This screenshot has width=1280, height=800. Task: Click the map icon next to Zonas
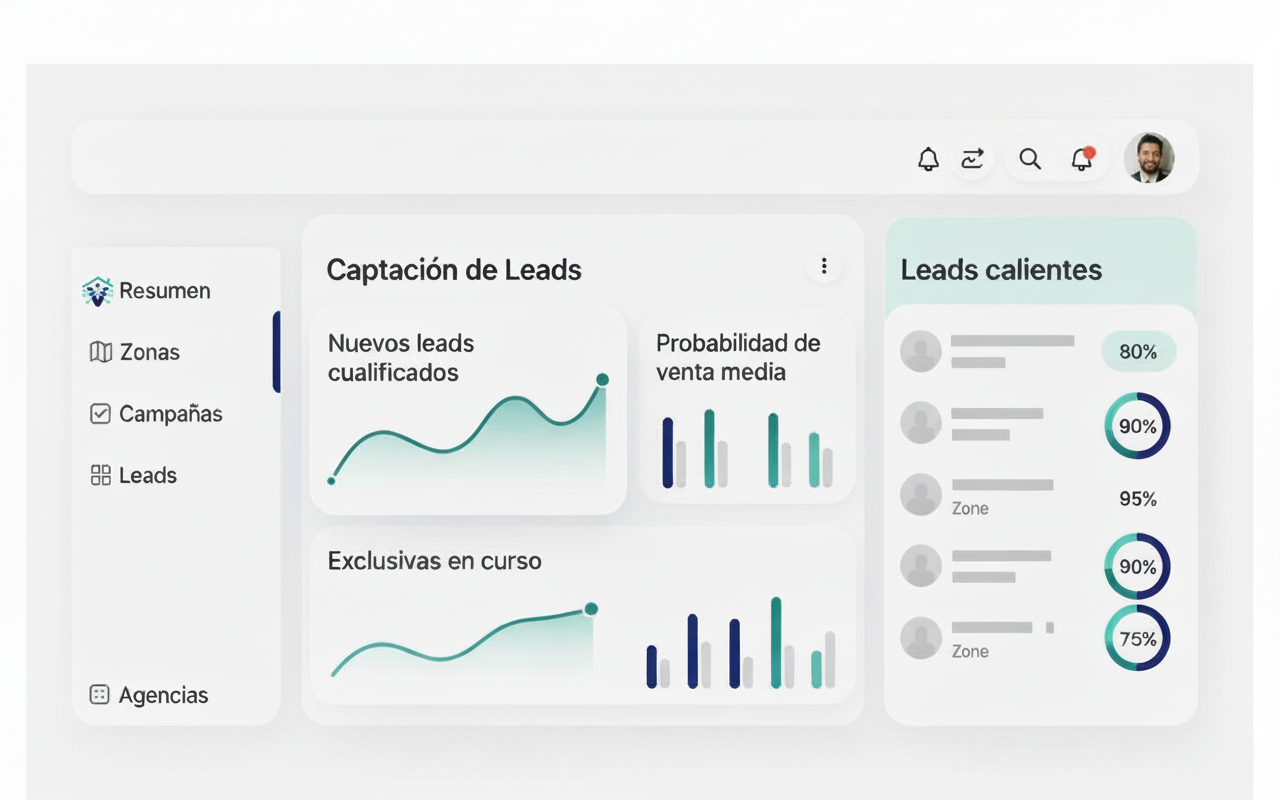(x=100, y=352)
